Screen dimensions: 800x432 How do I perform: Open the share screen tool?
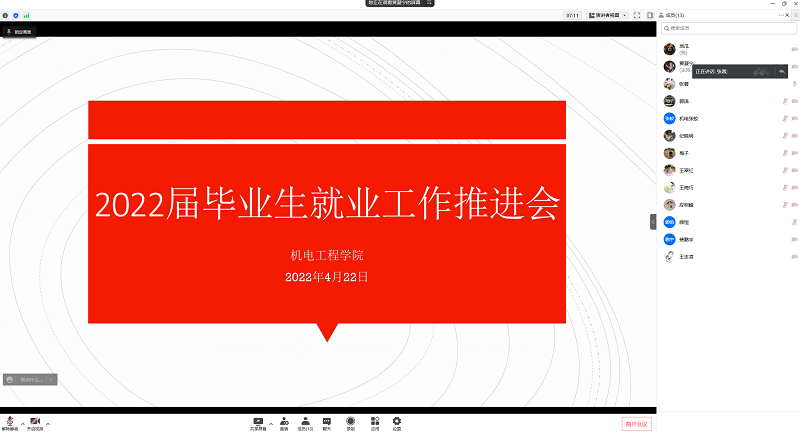tap(258, 422)
